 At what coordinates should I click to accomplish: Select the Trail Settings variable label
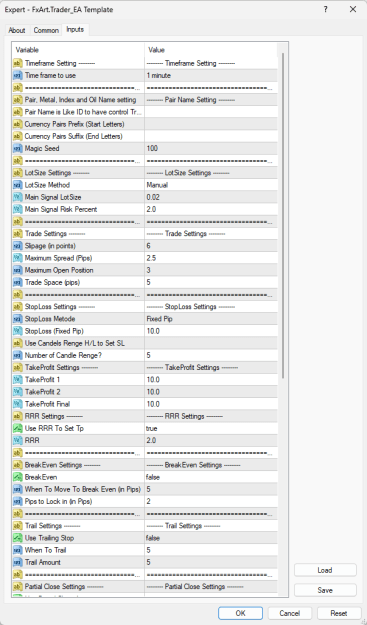[x=52, y=526]
